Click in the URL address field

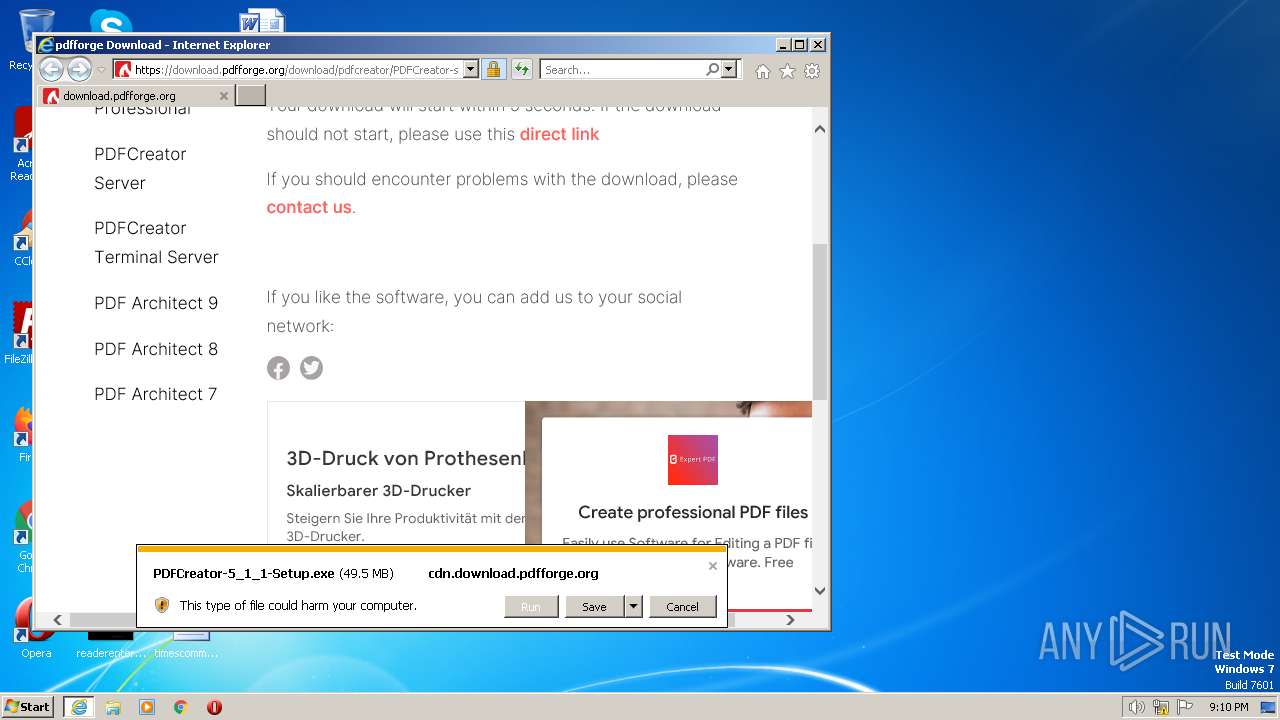296,69
